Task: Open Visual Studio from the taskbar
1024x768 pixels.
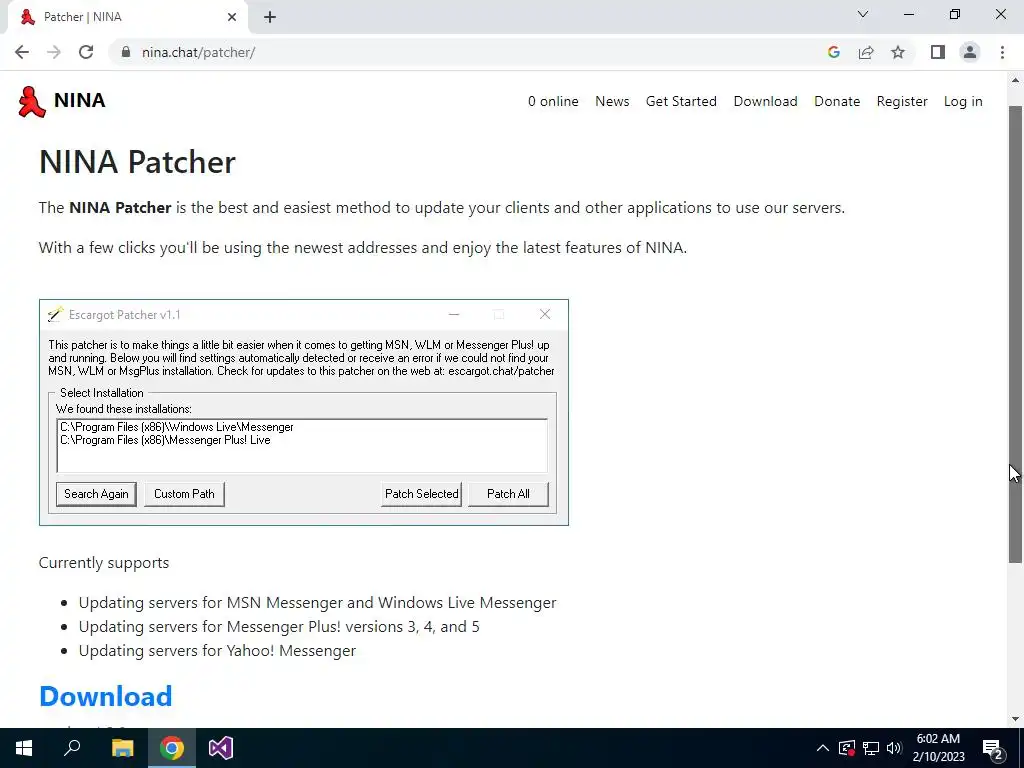Action: click(x=221, y=748)
